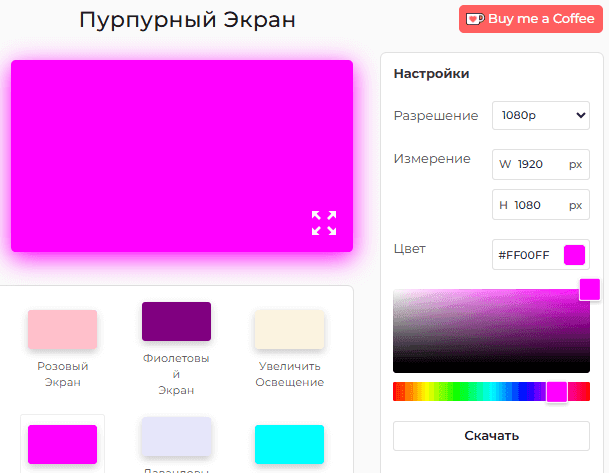The height and width of the screenshot is (473, 609).
Task: Open the Разрешение dropdown showing 1080p
Action: [x=540, y=116]
